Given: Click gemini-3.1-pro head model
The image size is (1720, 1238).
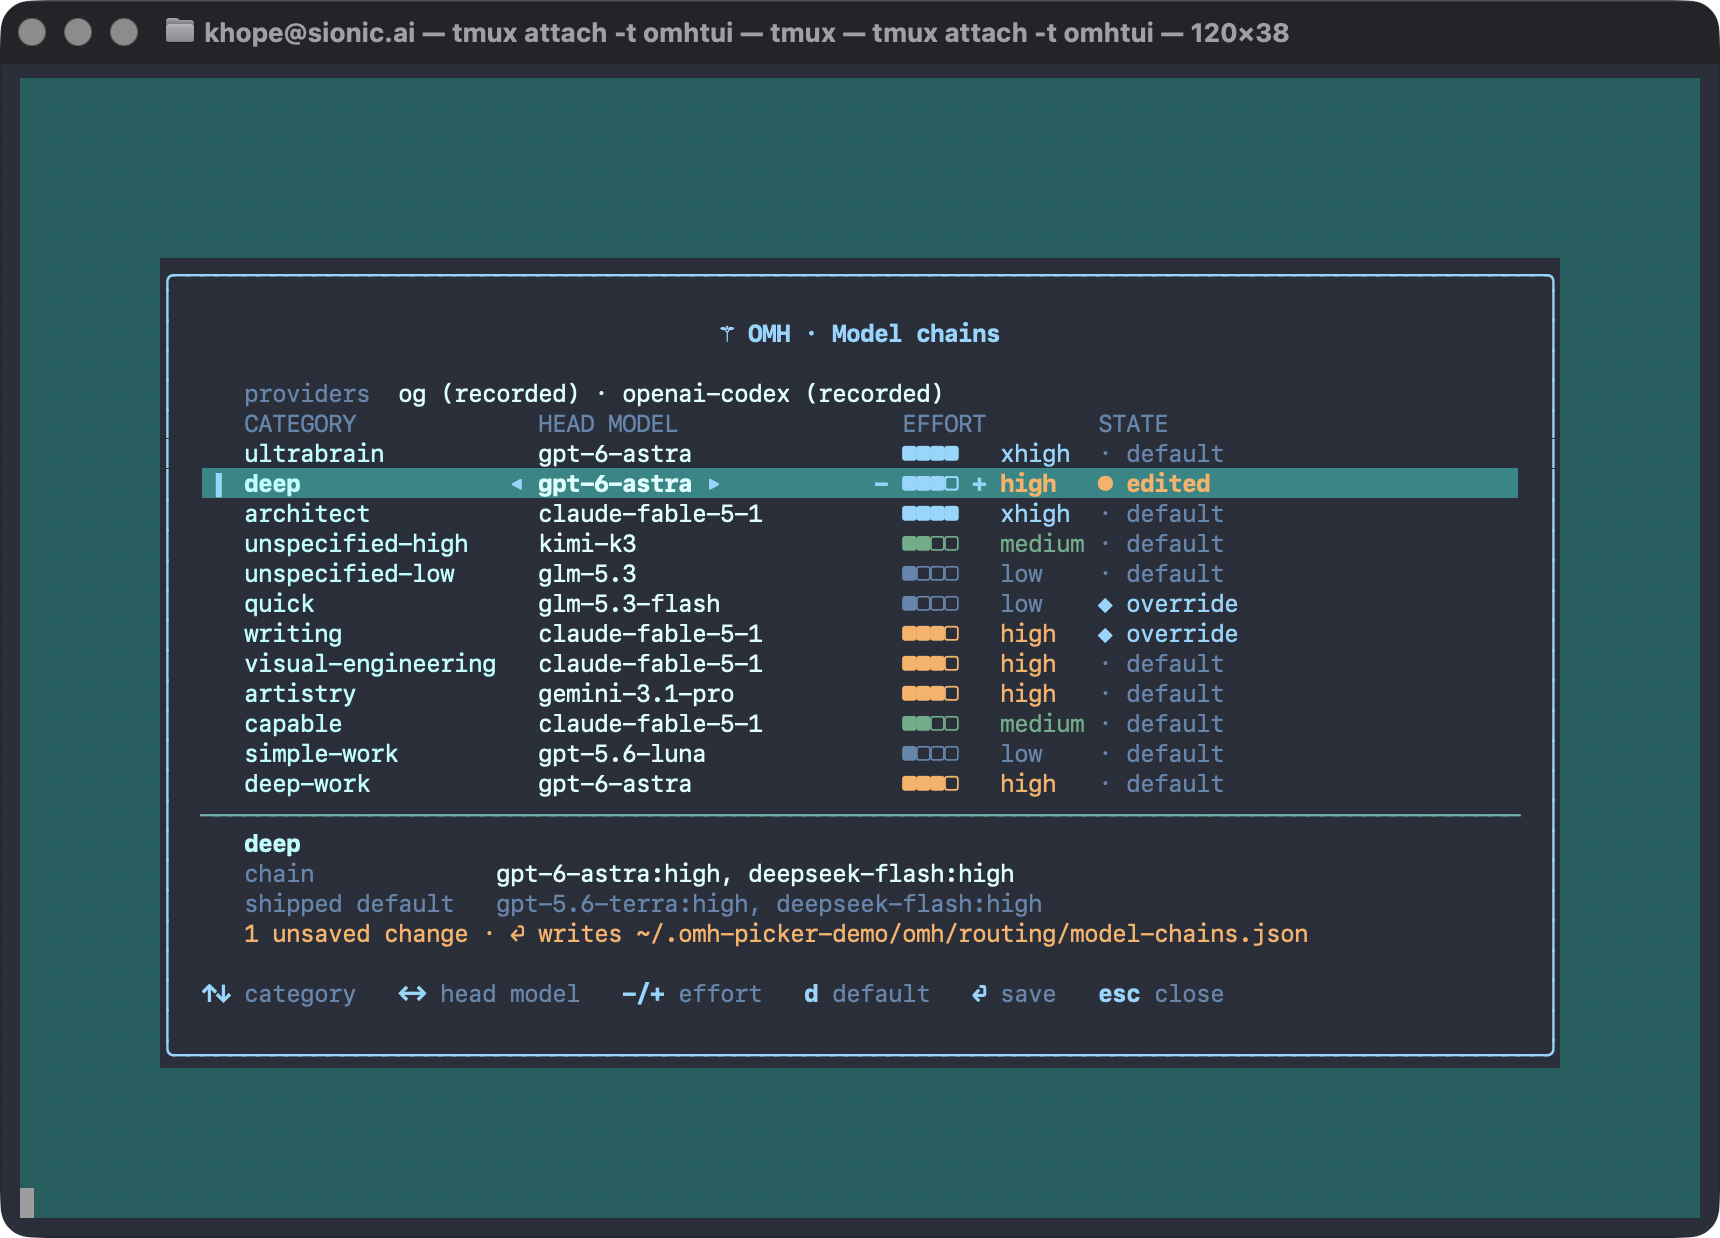Looking at the screenshot, I should [x=636, y=694].
